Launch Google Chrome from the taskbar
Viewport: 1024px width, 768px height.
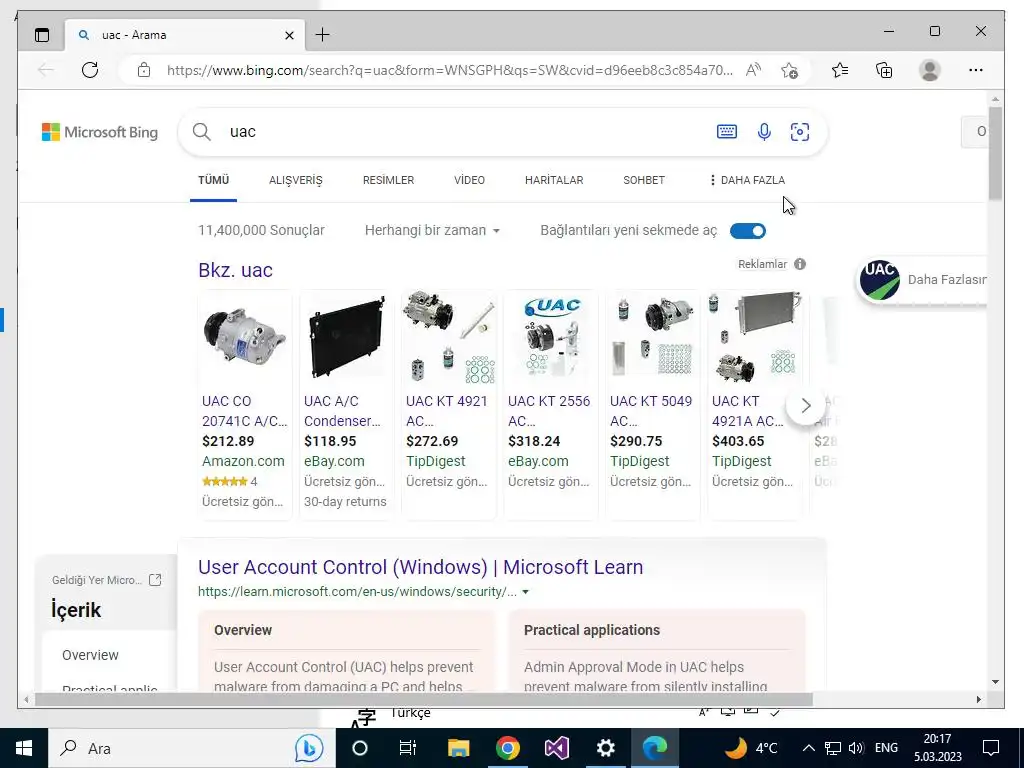click(x=507, y=748)
